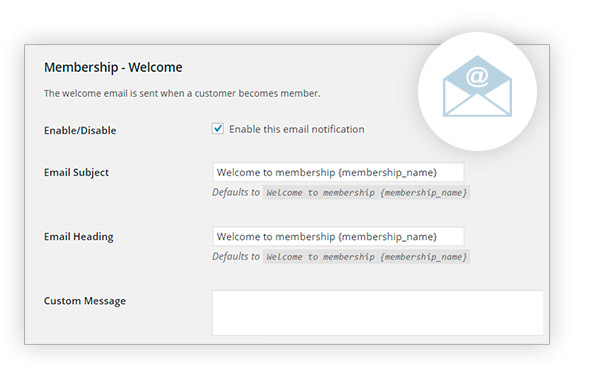This screenshot has height=387, width=602.
Task: Click the open envelope email icon
Action: [x=477, y=86]
